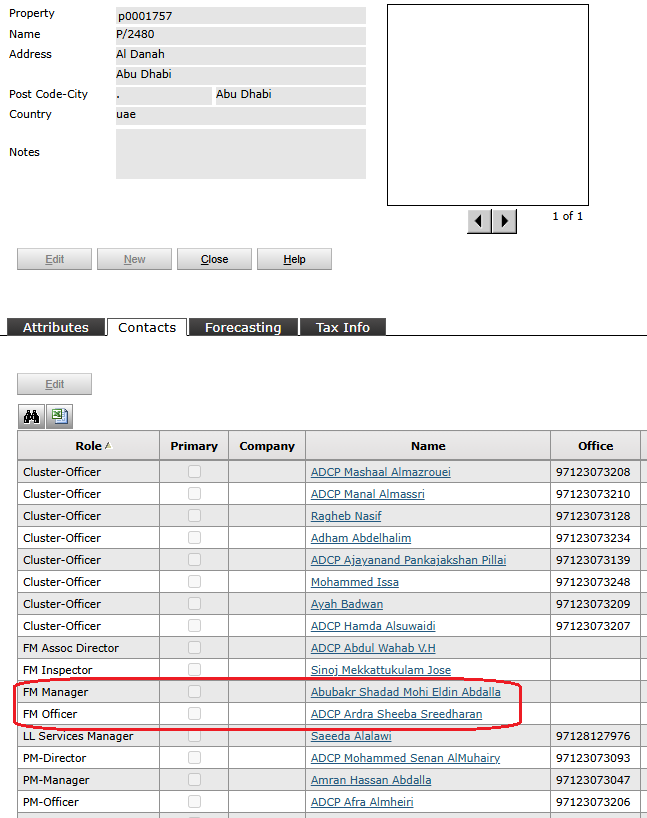
Task: Click the Company column header
Action: point(267,446)
